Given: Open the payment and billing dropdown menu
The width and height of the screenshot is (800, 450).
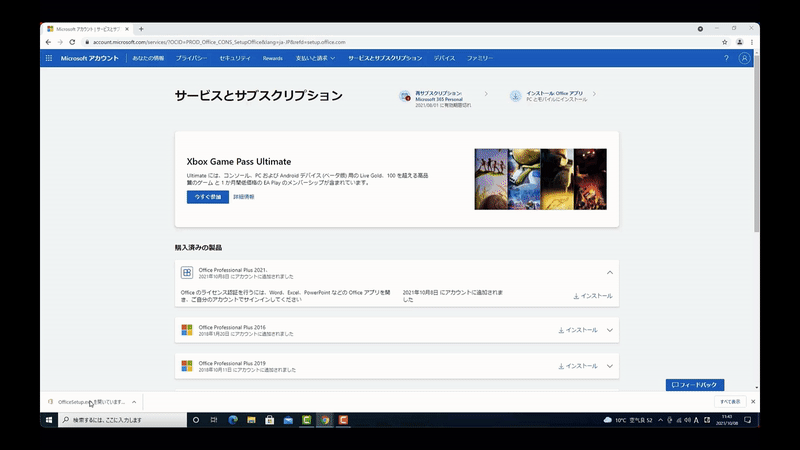Looking at the screenshot, I should 315,58.
